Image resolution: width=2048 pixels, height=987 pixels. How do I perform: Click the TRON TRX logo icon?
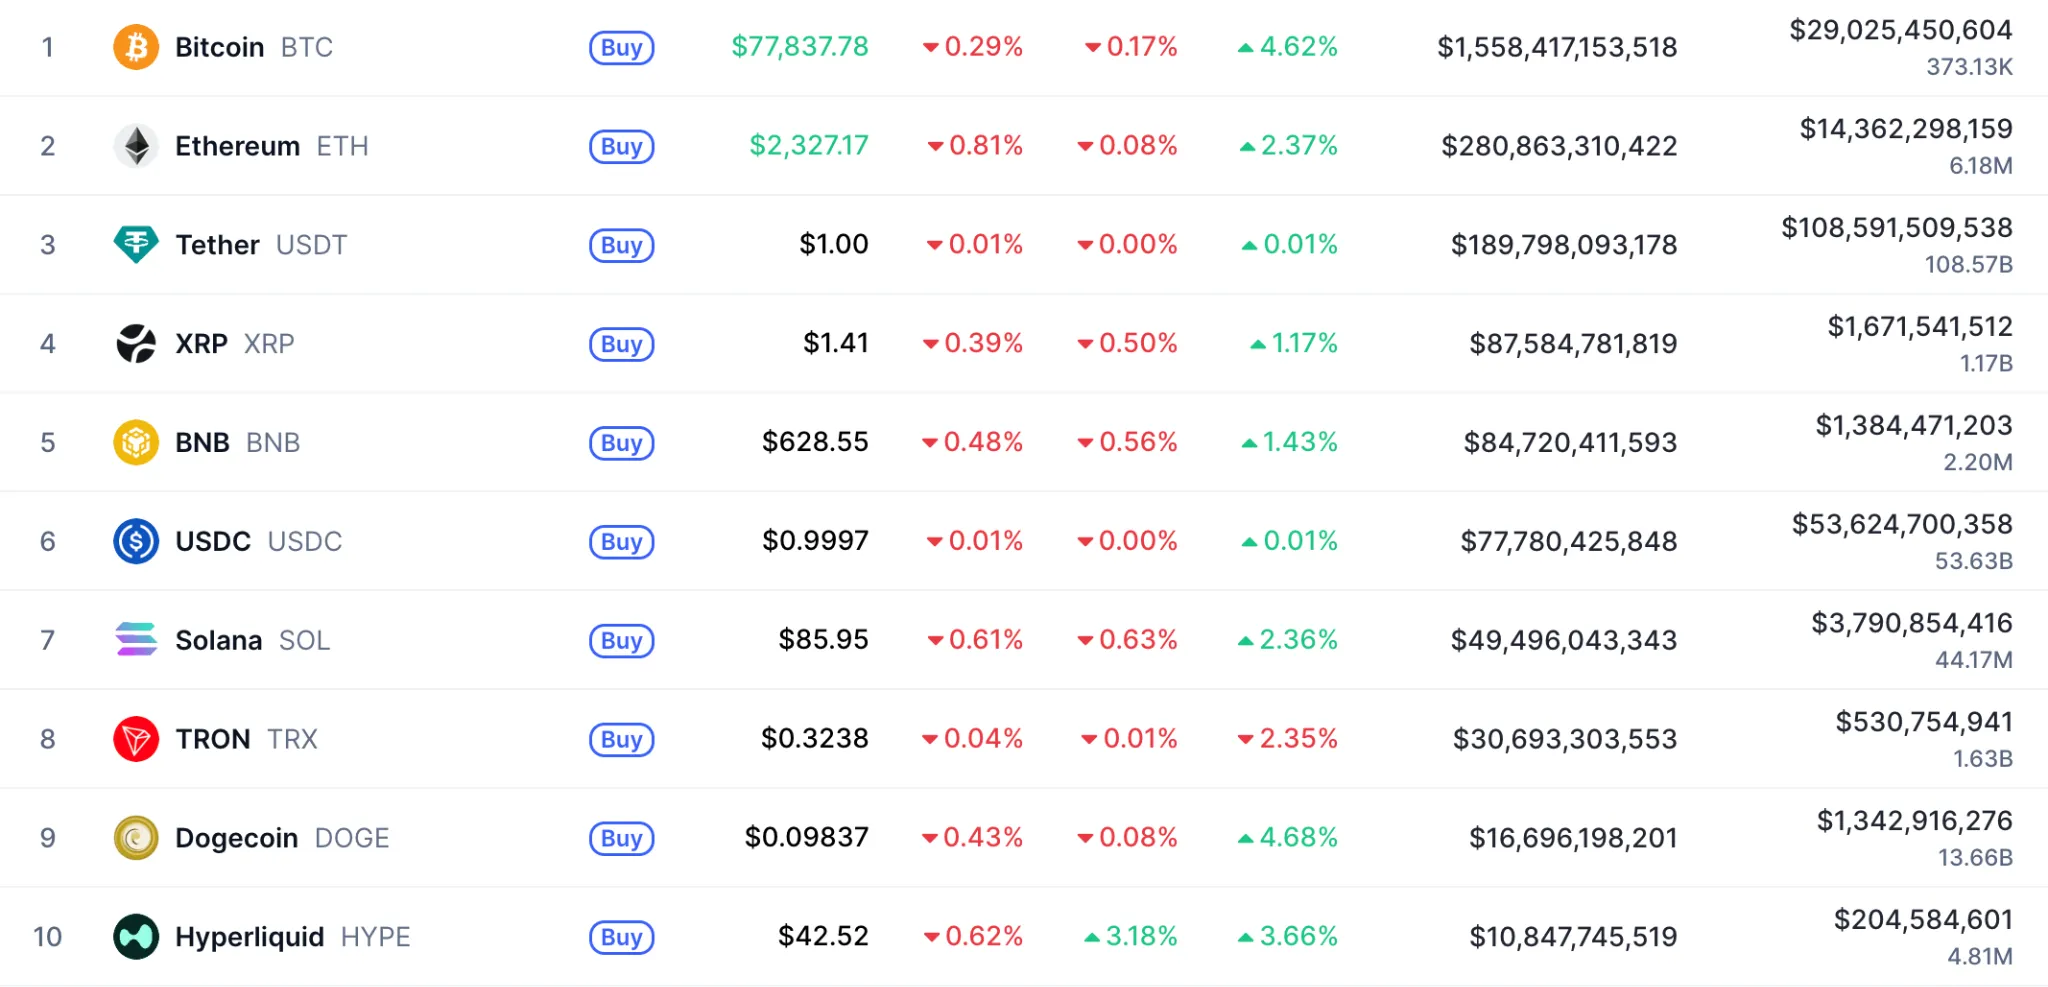coord(136,739)
